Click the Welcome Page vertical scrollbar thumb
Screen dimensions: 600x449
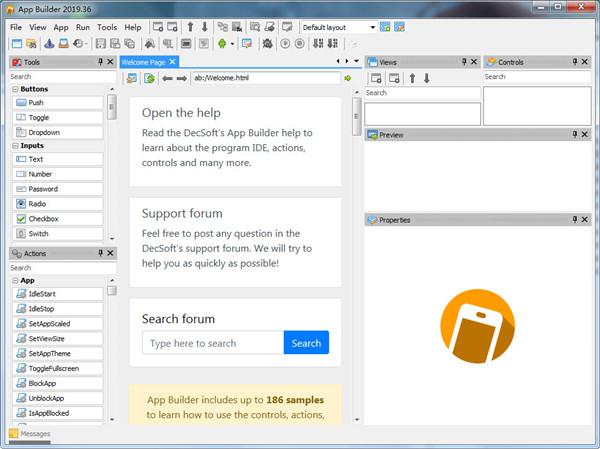point(357,116)
